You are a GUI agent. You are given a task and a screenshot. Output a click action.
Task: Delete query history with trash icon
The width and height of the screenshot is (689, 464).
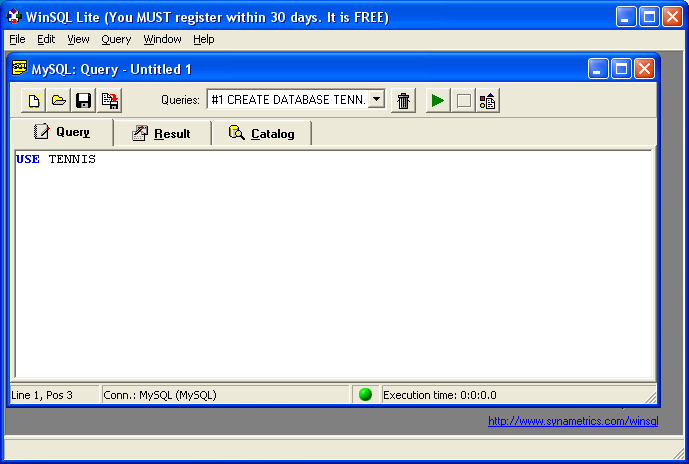[403, 101]
